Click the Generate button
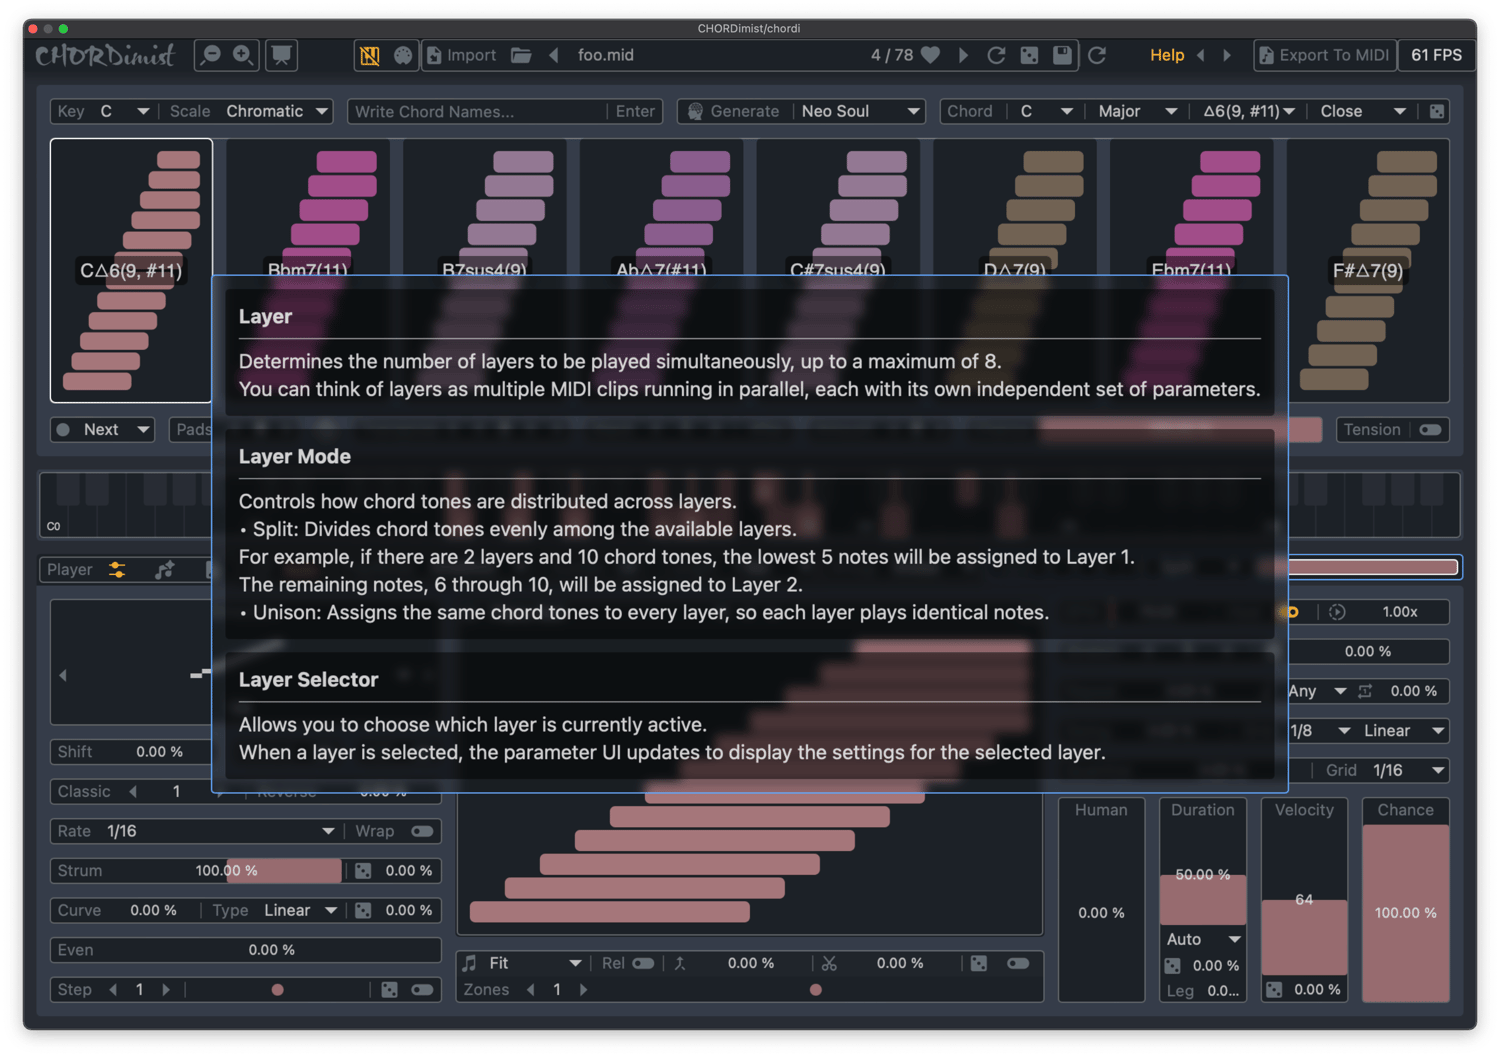 point(734,111)
